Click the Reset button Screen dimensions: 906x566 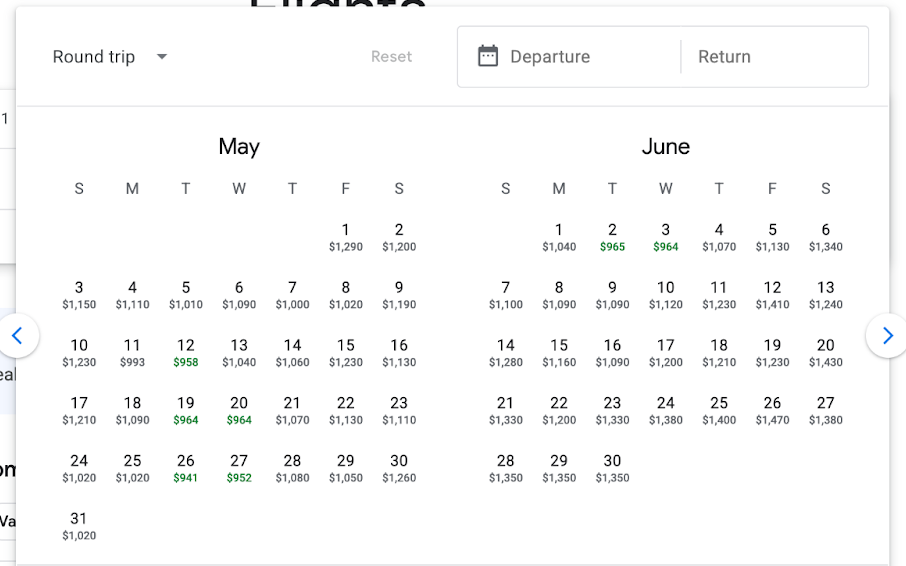coord(391,57)
